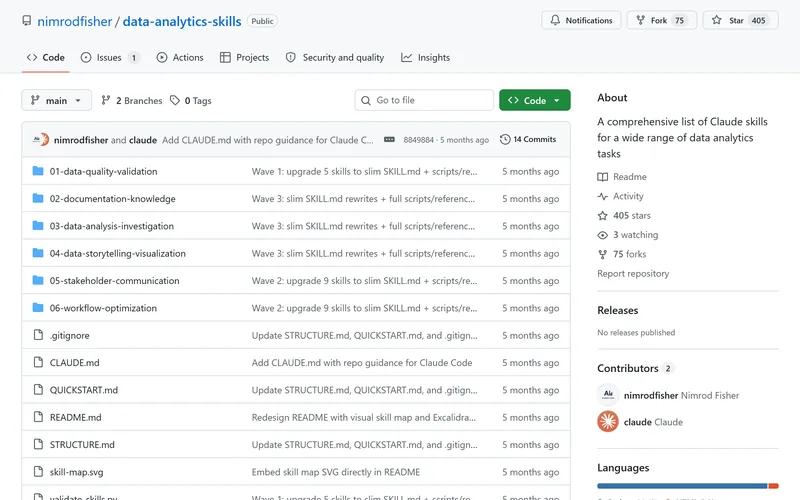
Task: Click the Fork 75 count
Action: (679, 20)
